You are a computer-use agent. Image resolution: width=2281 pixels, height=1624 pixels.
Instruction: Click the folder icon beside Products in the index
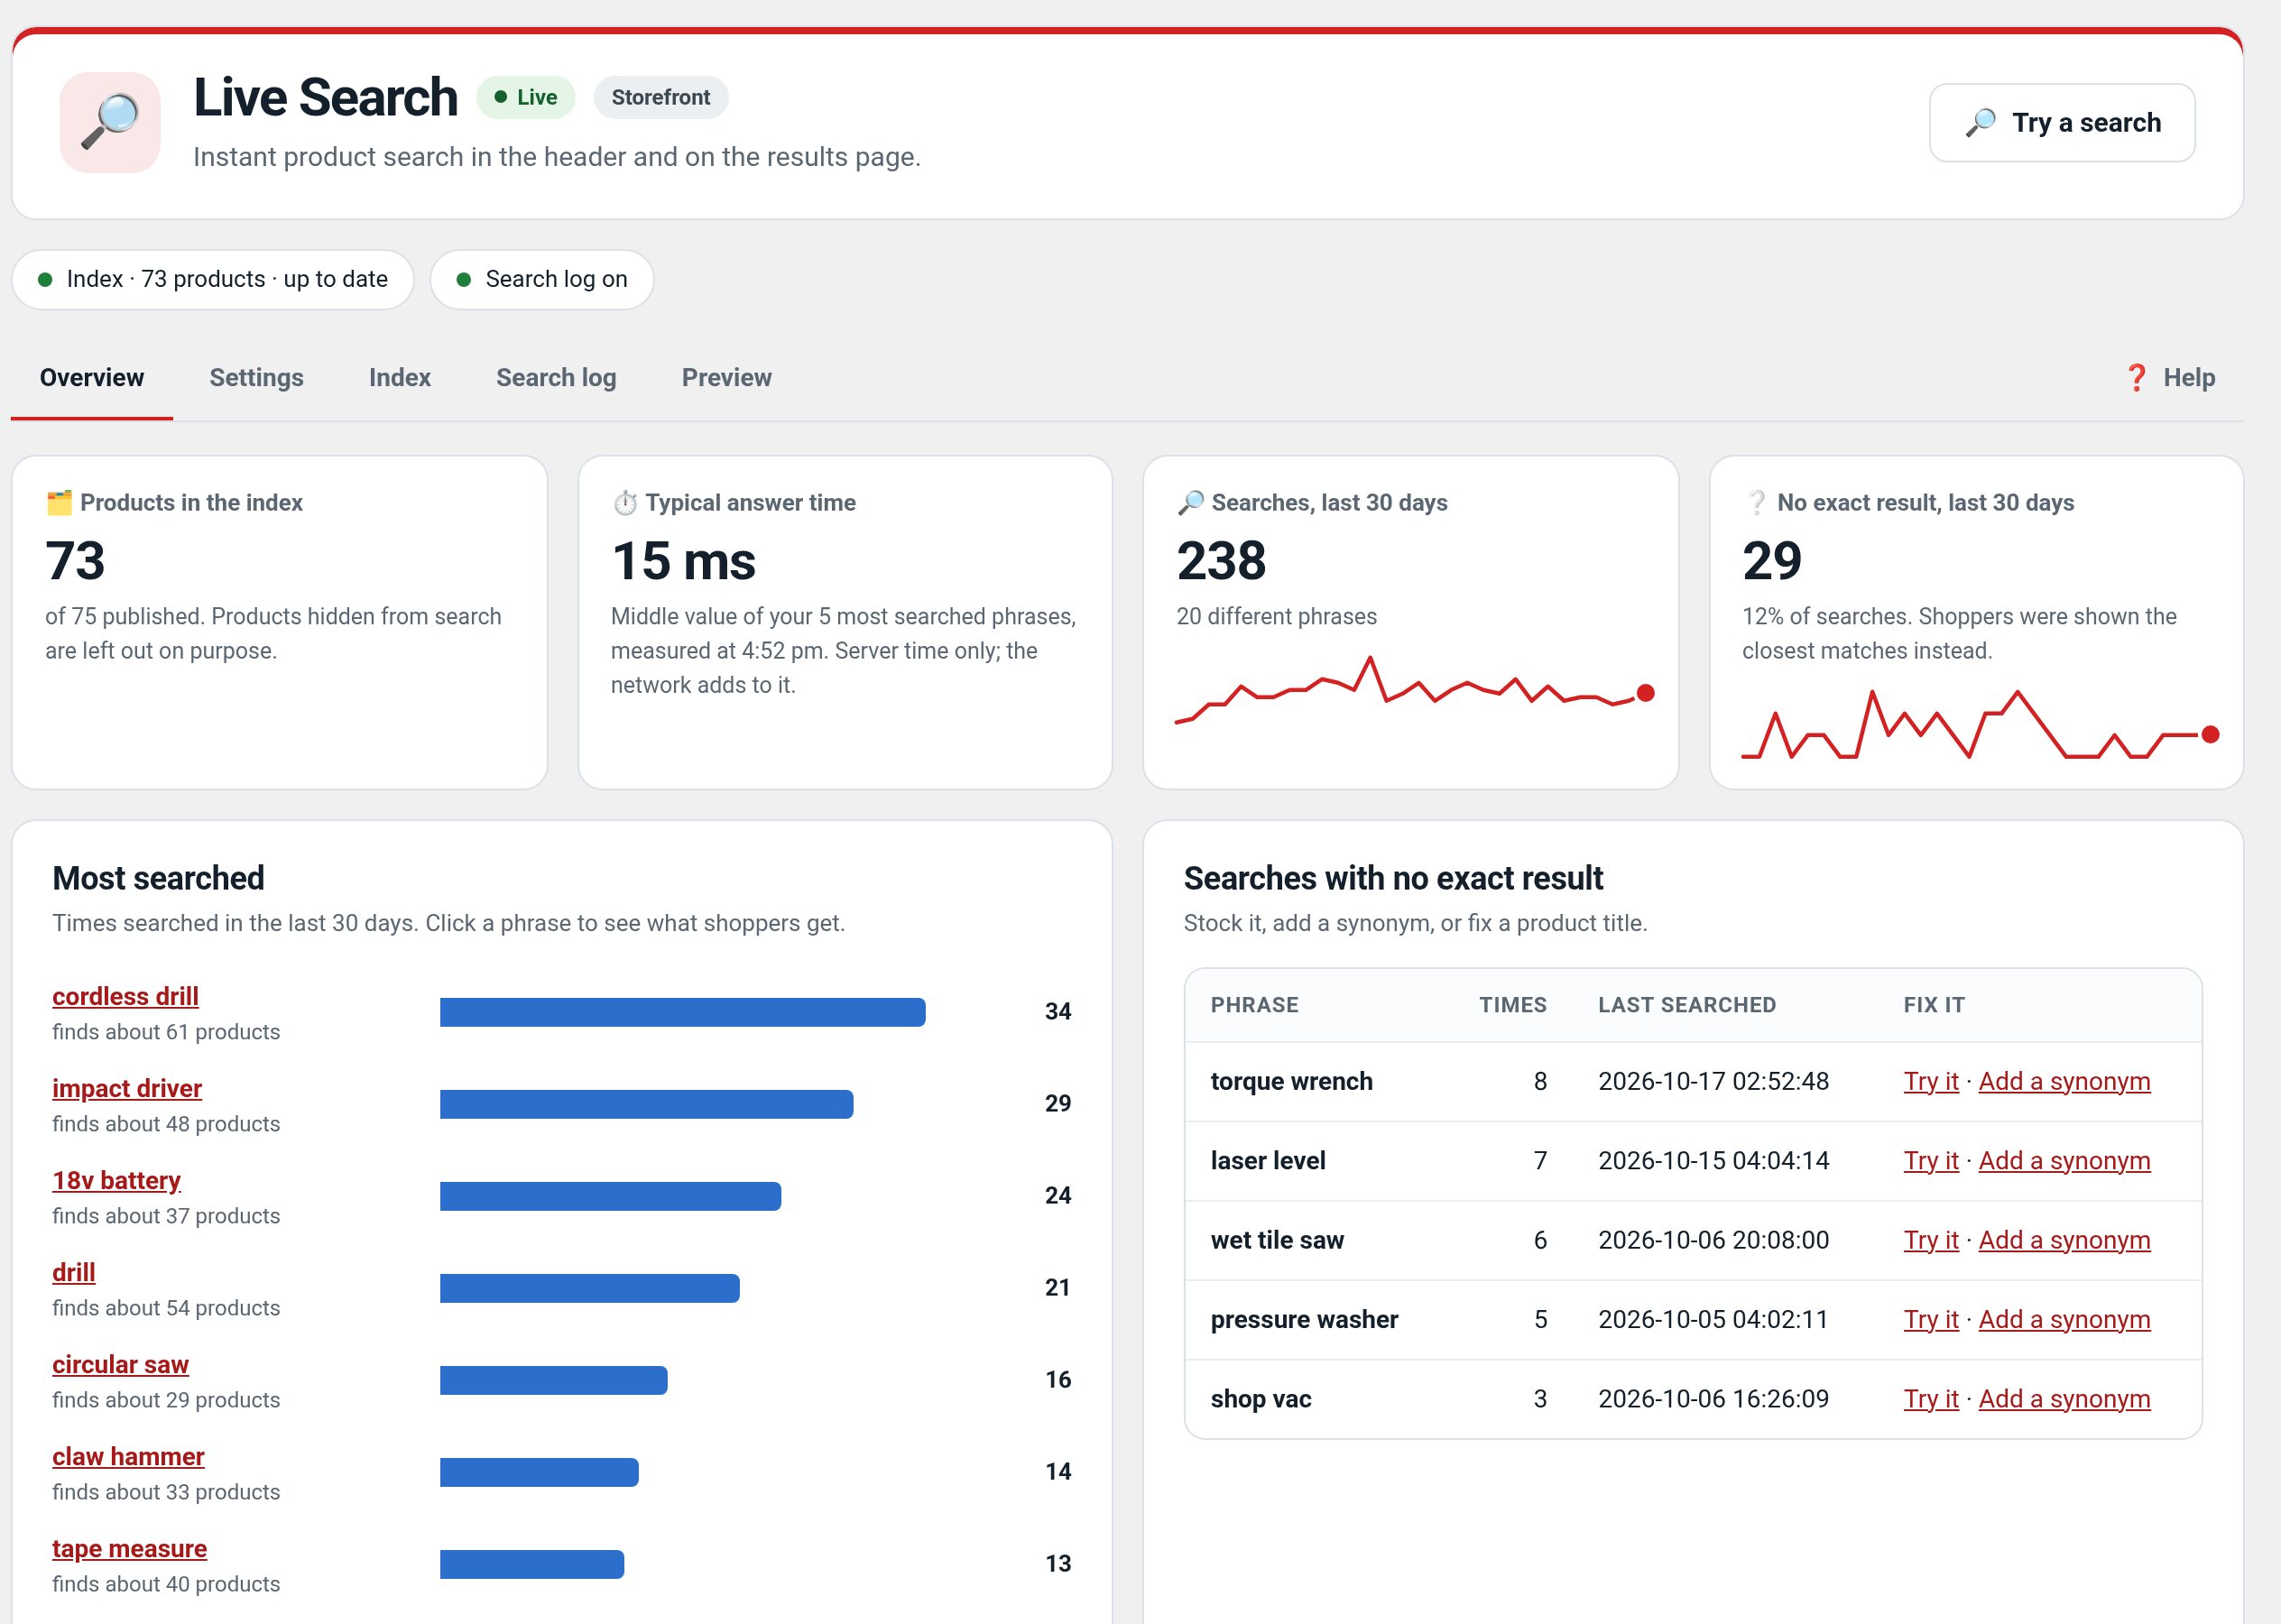click(x=59, y=503)
